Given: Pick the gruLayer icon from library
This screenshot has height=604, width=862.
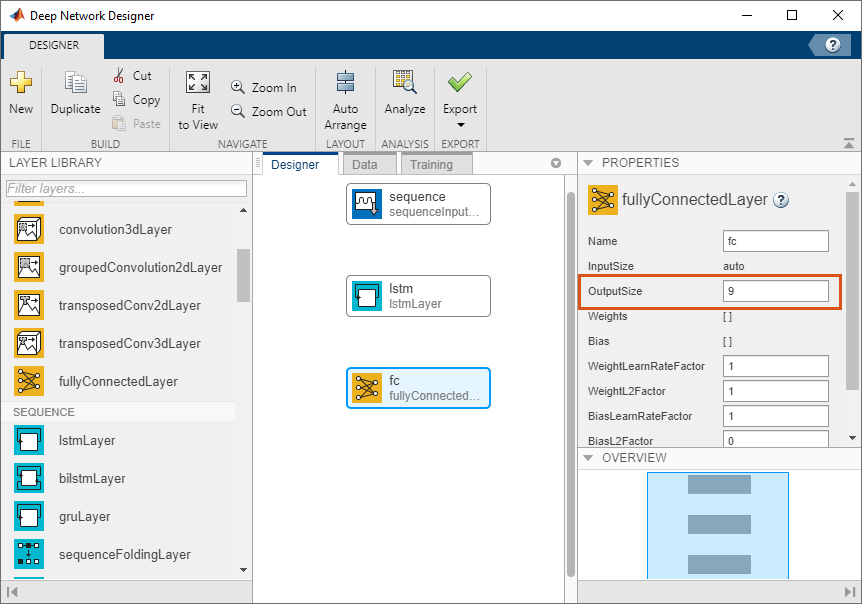Looking at the screenshot, I should 29,516.
